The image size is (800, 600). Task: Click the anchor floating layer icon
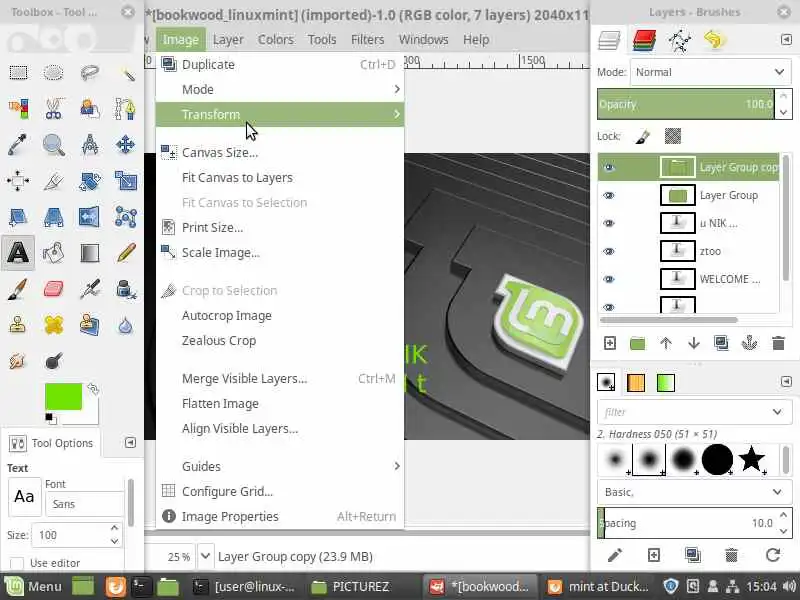[749, 343]
